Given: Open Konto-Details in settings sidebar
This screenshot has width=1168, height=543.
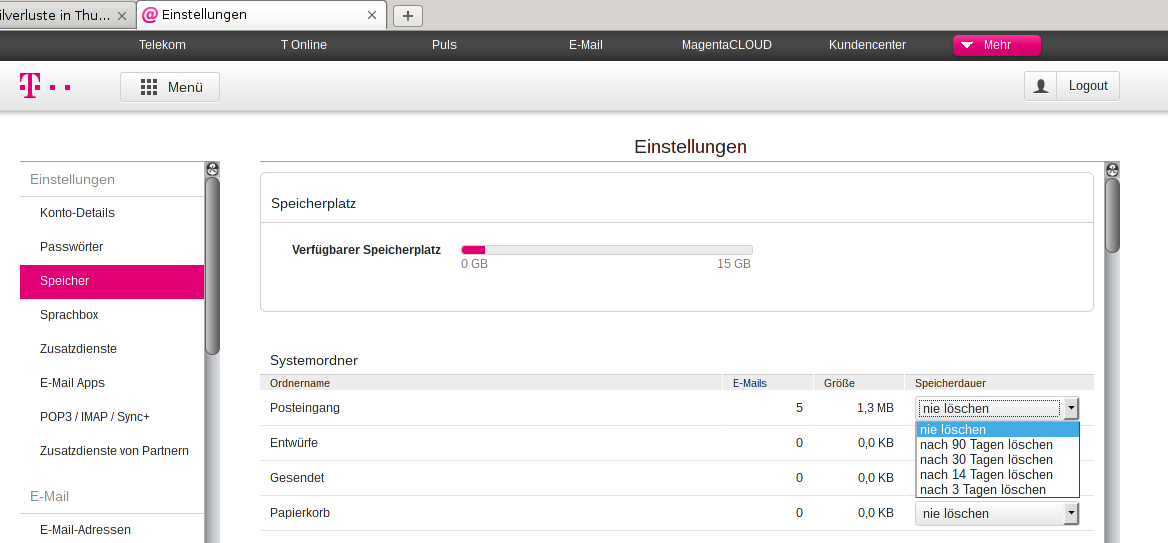Looking at the screenshot, I should pos(77,213).
